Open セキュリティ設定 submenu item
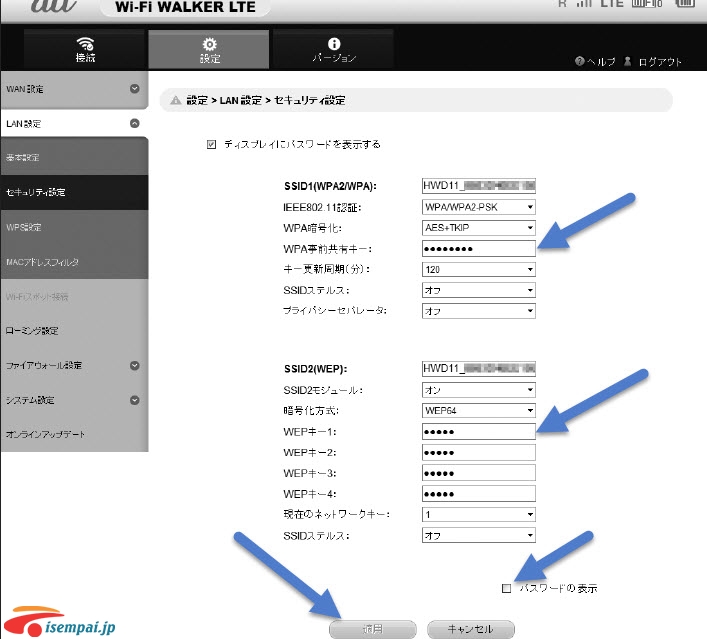 [74, 192]
